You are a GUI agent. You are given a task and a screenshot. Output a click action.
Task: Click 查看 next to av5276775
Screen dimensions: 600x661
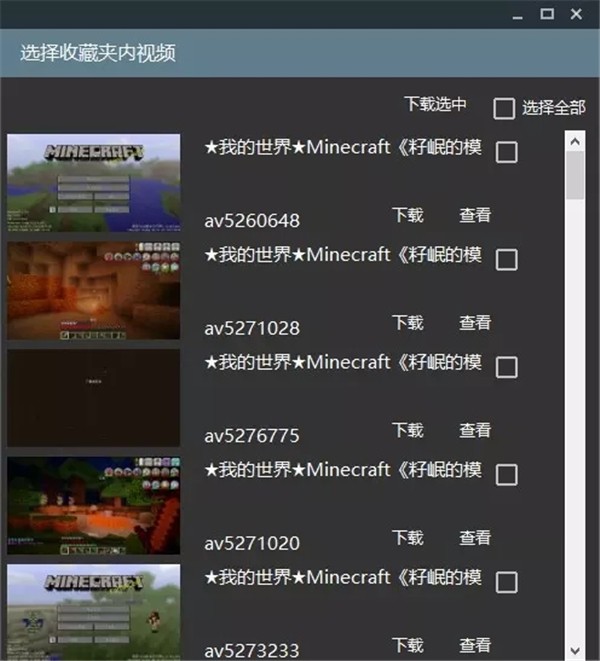point(475,430)
